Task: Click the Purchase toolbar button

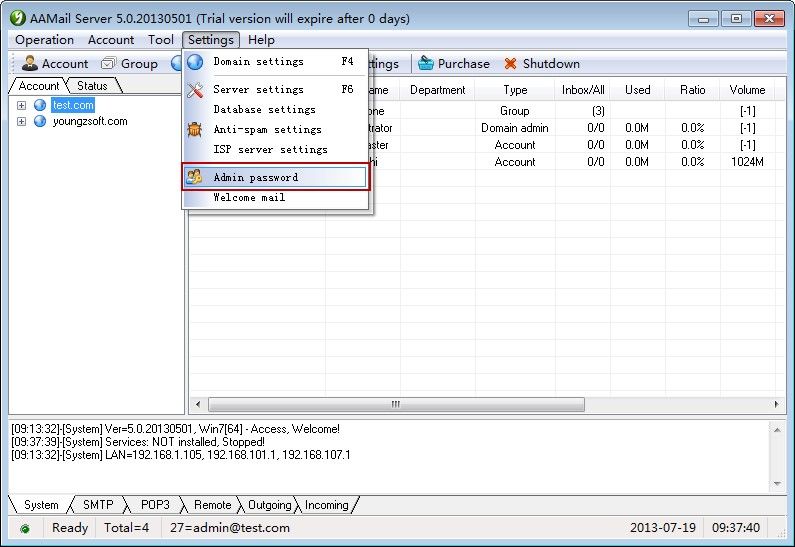Action: [454, 63]
